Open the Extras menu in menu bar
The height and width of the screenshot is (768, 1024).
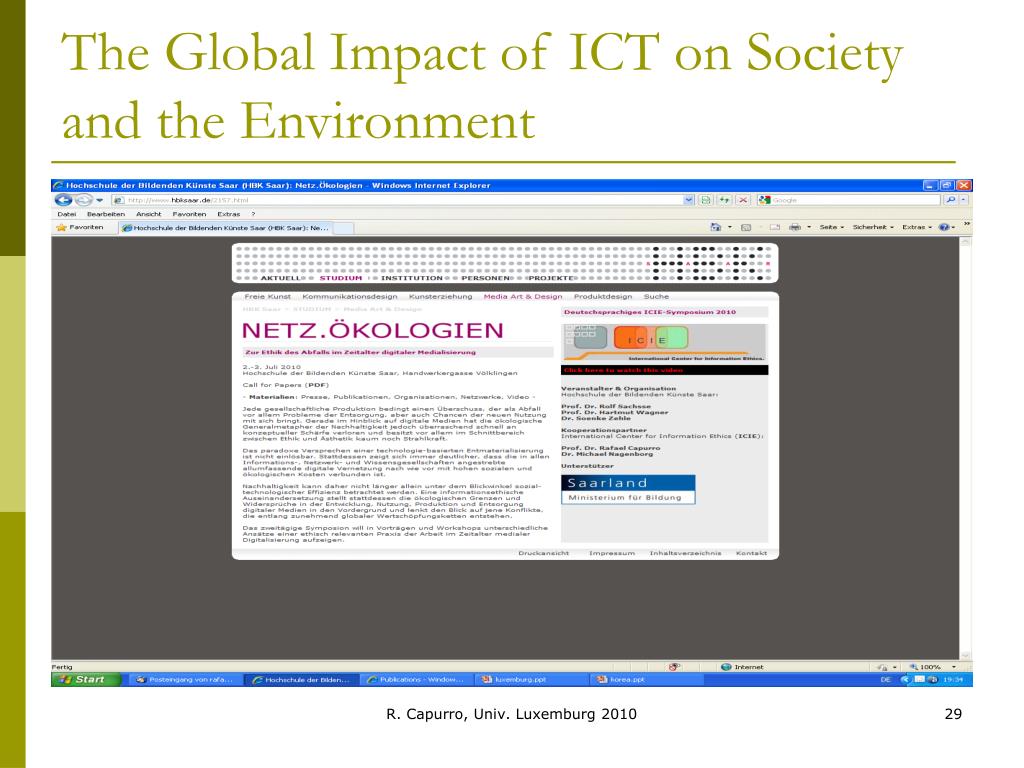point(229,214)
